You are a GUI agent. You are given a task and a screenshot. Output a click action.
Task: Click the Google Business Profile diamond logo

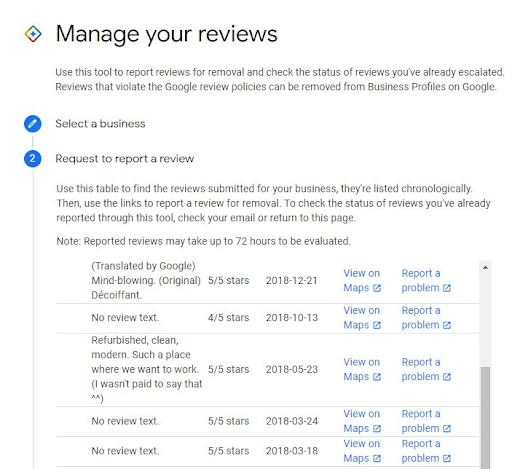(33, 34)
